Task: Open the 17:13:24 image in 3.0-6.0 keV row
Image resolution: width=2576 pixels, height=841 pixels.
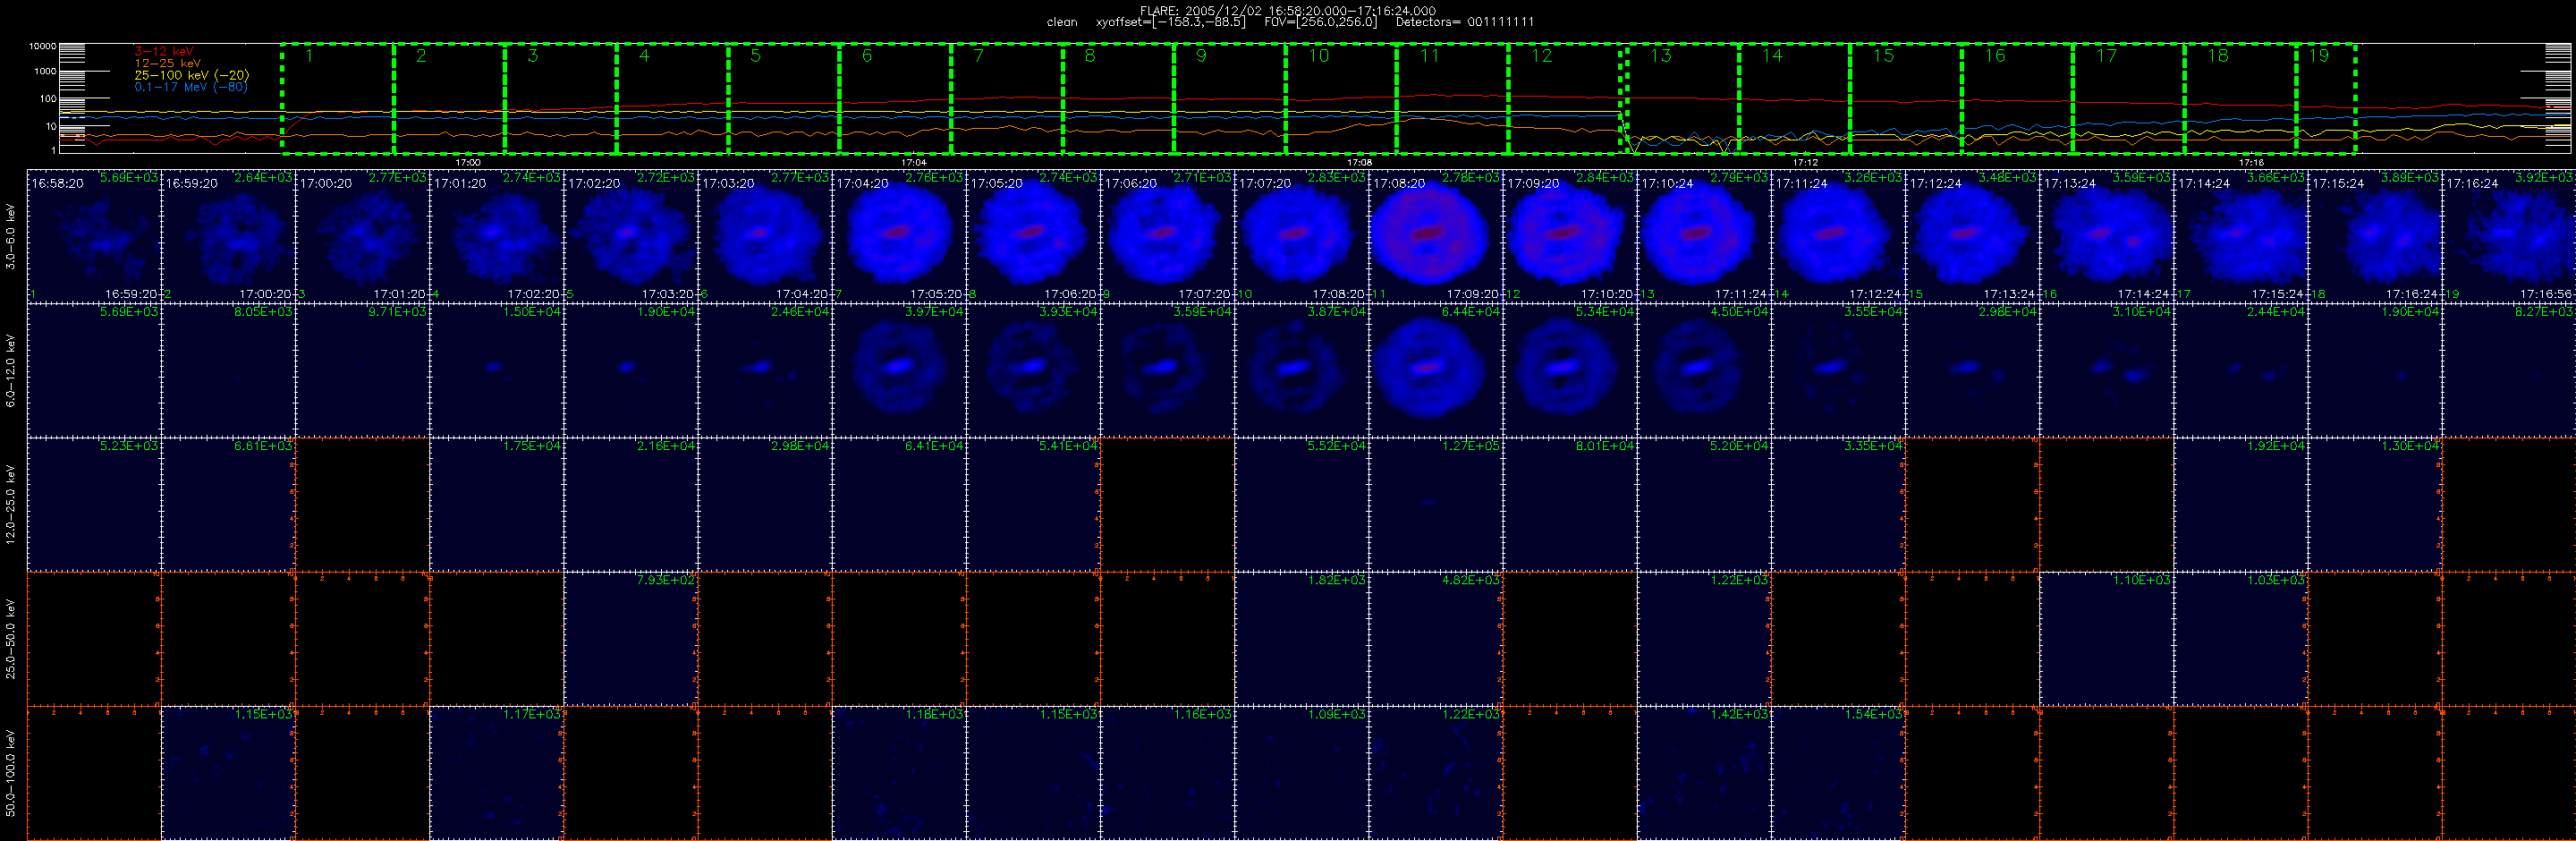Action: (x=2107, y=236)
